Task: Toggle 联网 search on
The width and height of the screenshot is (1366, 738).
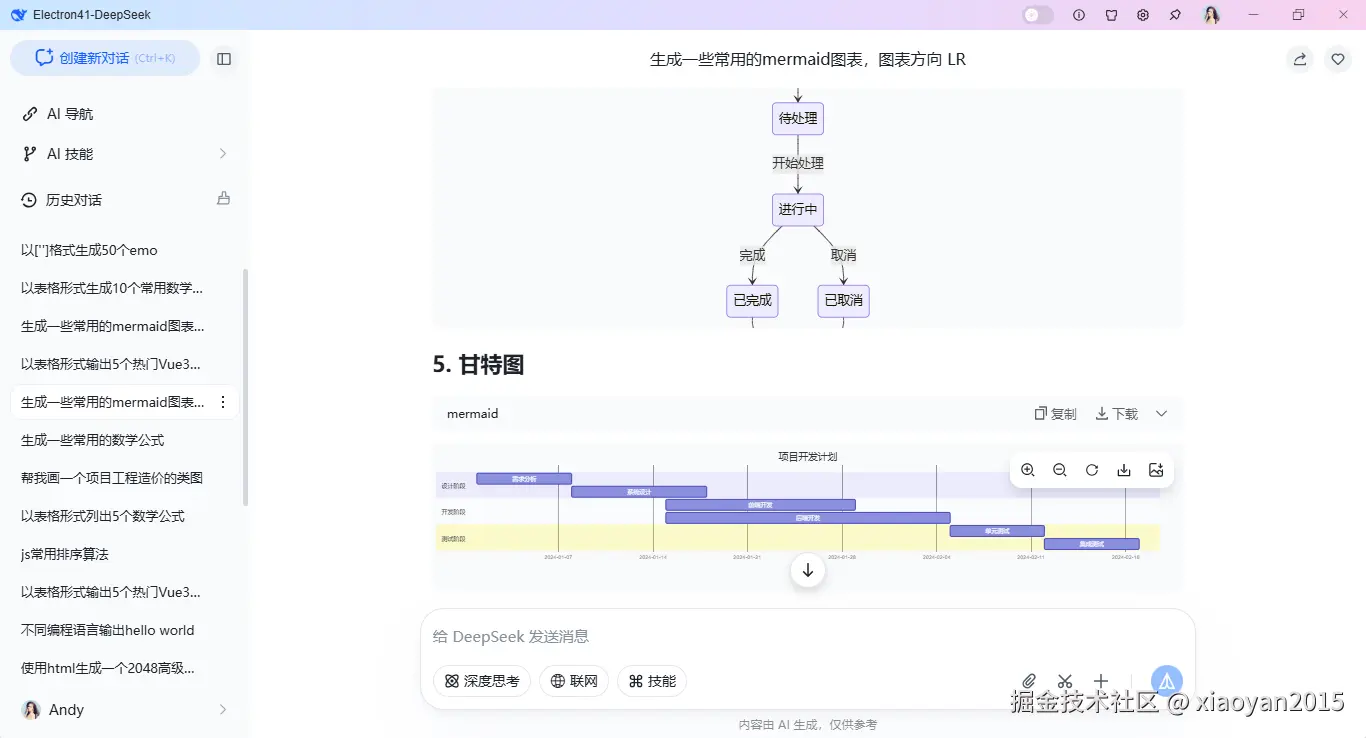Action: click(x=574, y=681)
